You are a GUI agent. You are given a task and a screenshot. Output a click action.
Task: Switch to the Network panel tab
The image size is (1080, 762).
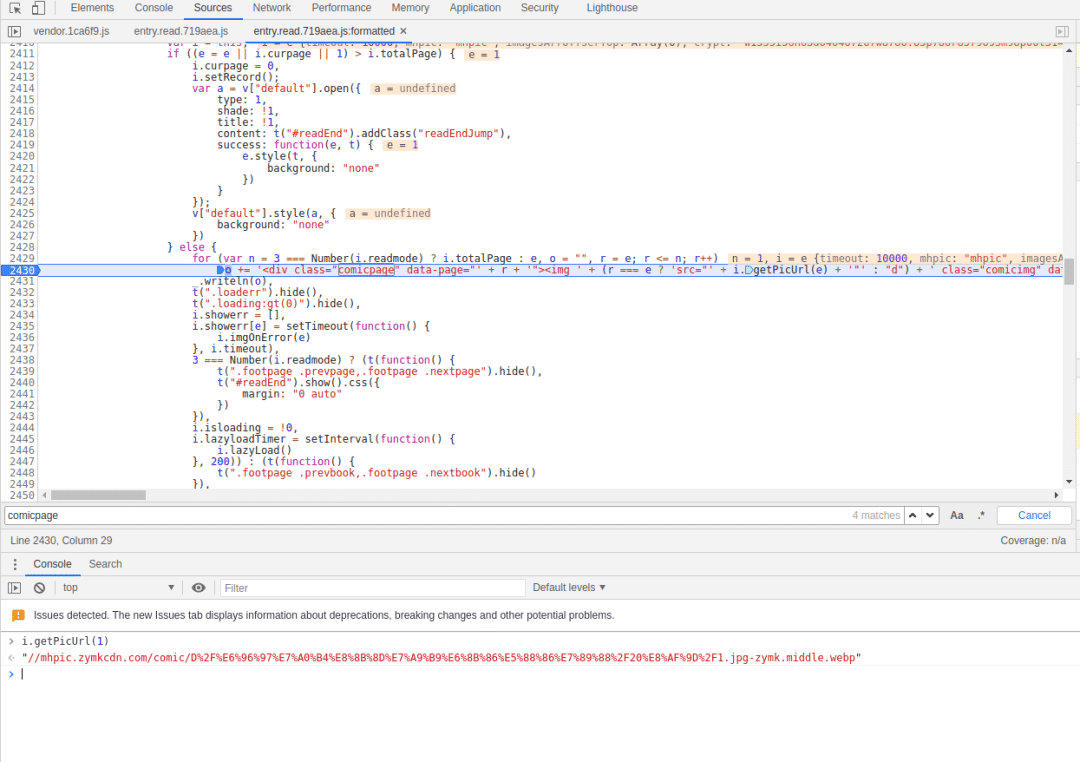pyautogui.click(x=272, y=8)
